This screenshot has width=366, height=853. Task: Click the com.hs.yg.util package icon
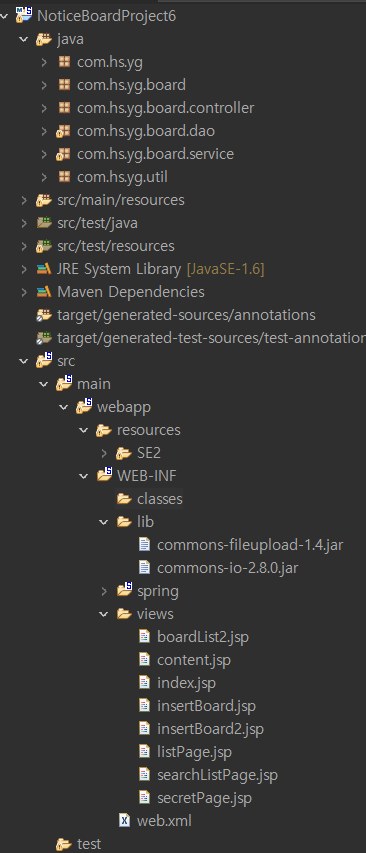click(x=64, y=177)
